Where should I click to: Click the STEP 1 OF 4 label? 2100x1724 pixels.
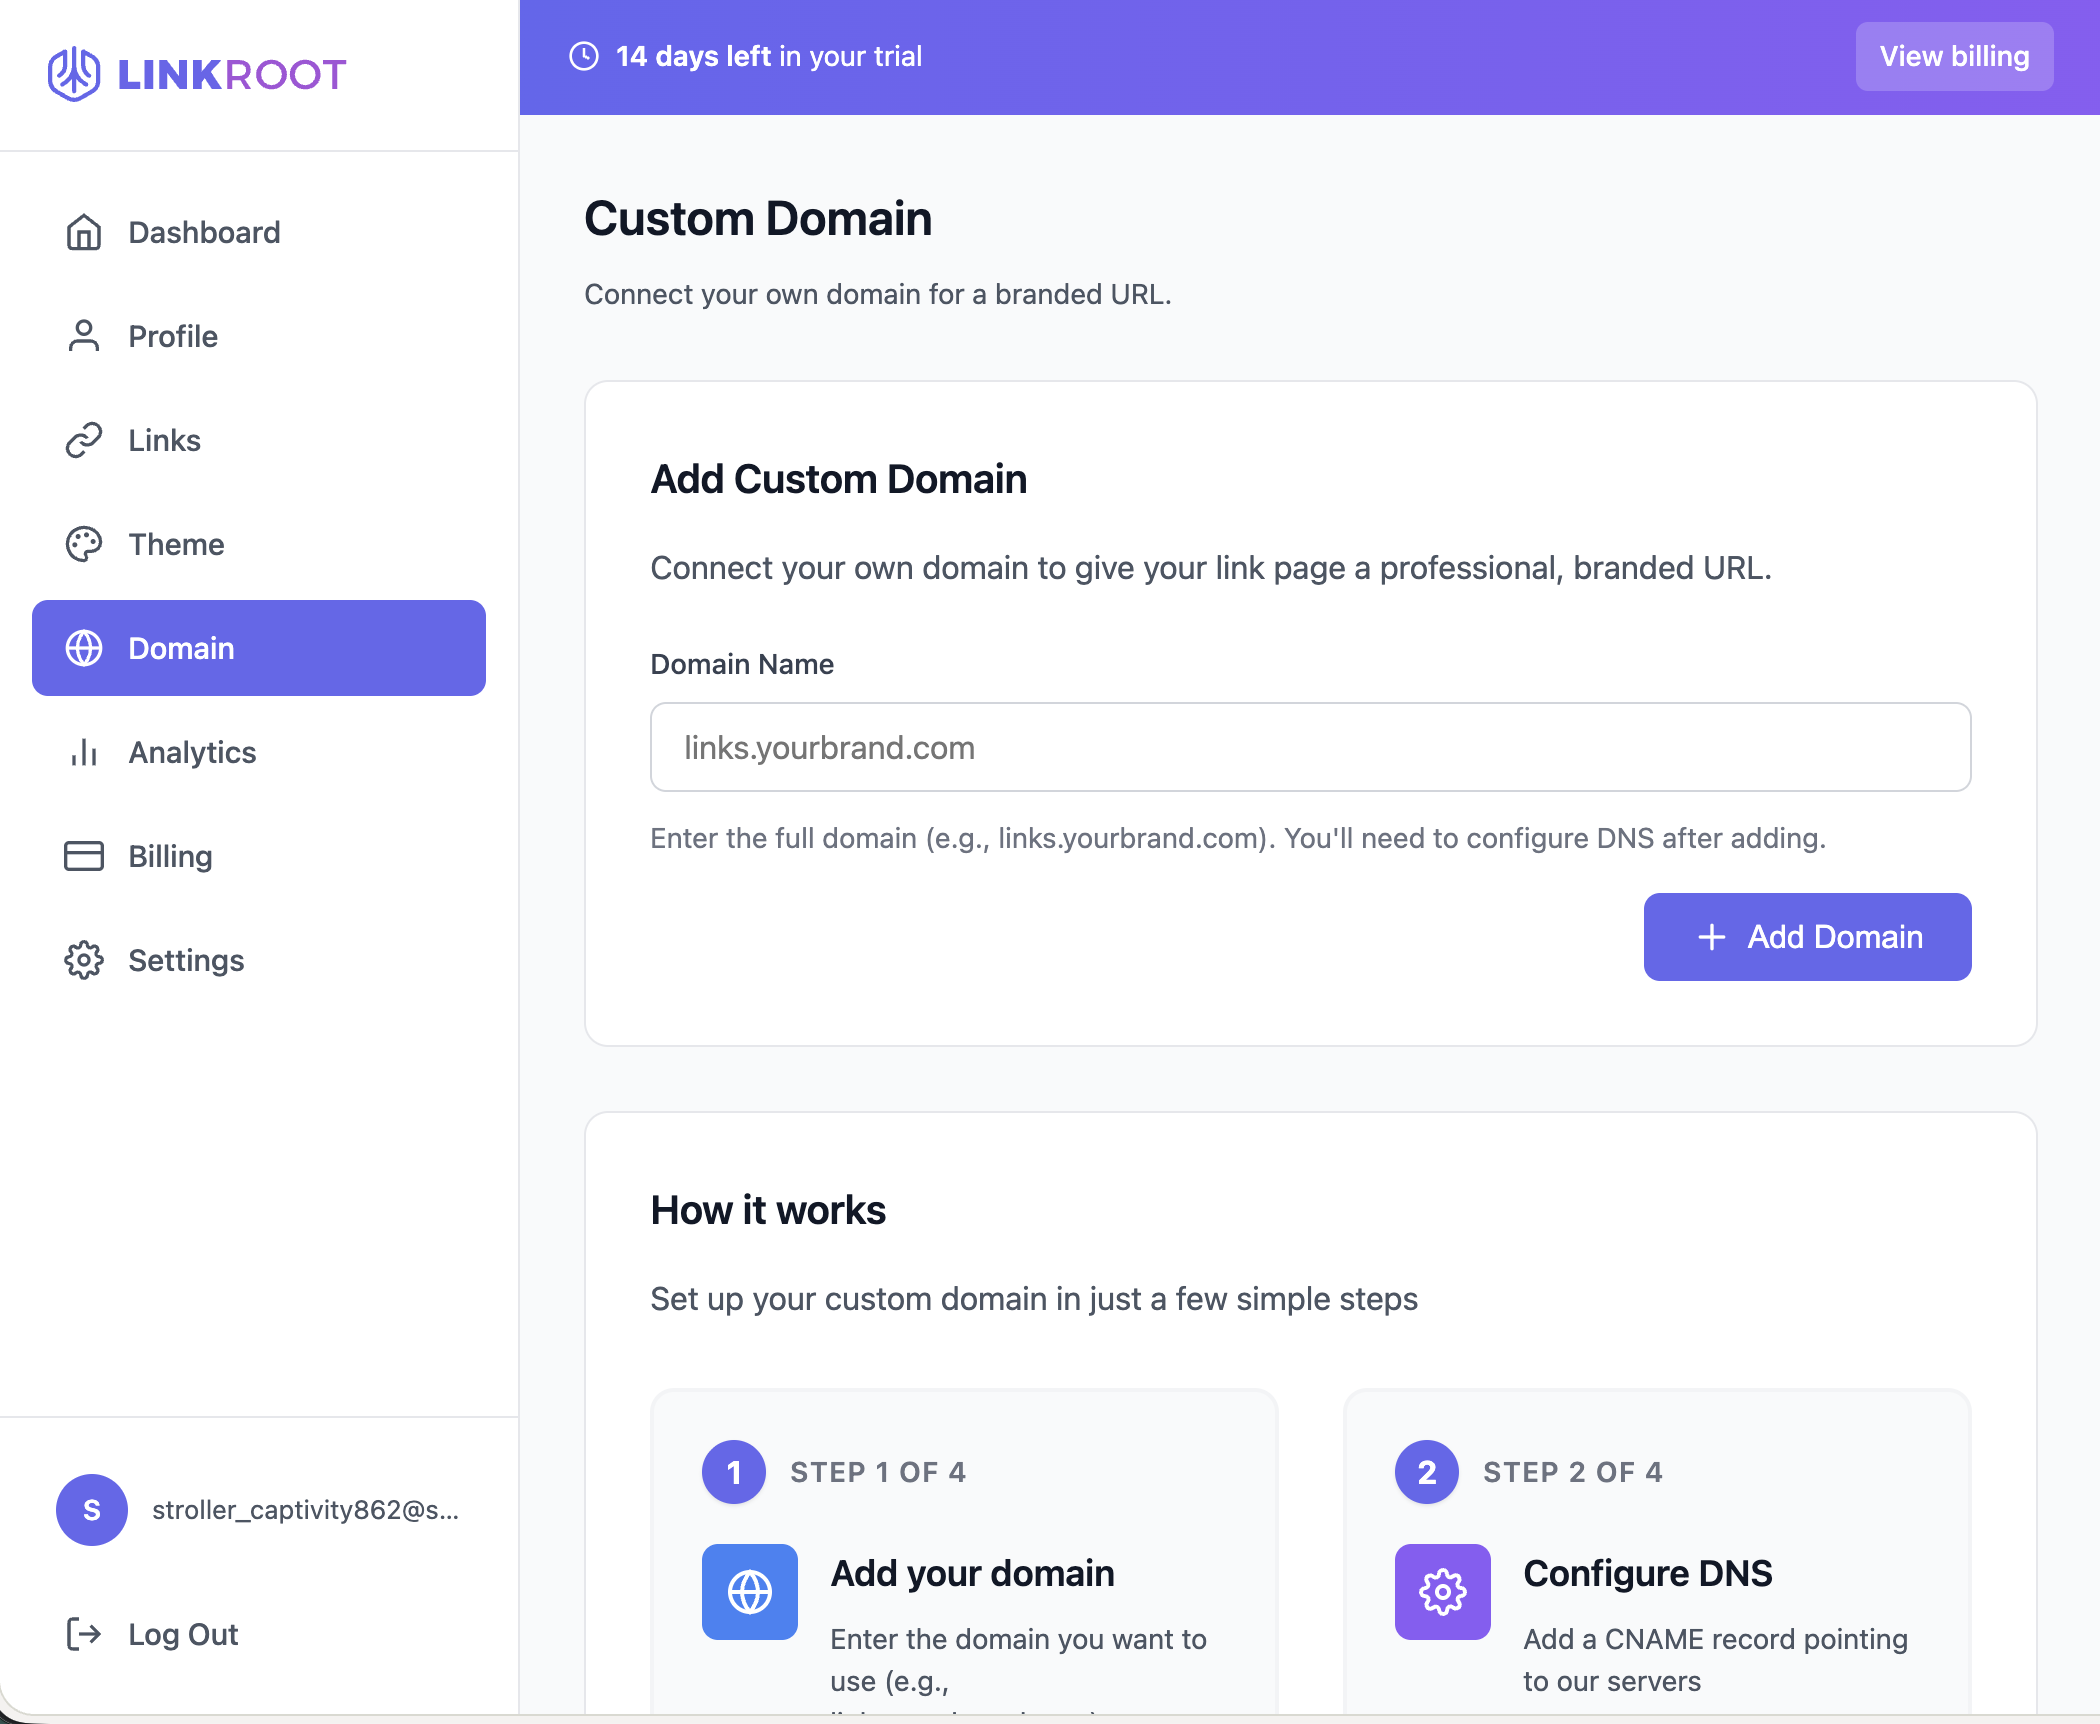(878, 1472)
